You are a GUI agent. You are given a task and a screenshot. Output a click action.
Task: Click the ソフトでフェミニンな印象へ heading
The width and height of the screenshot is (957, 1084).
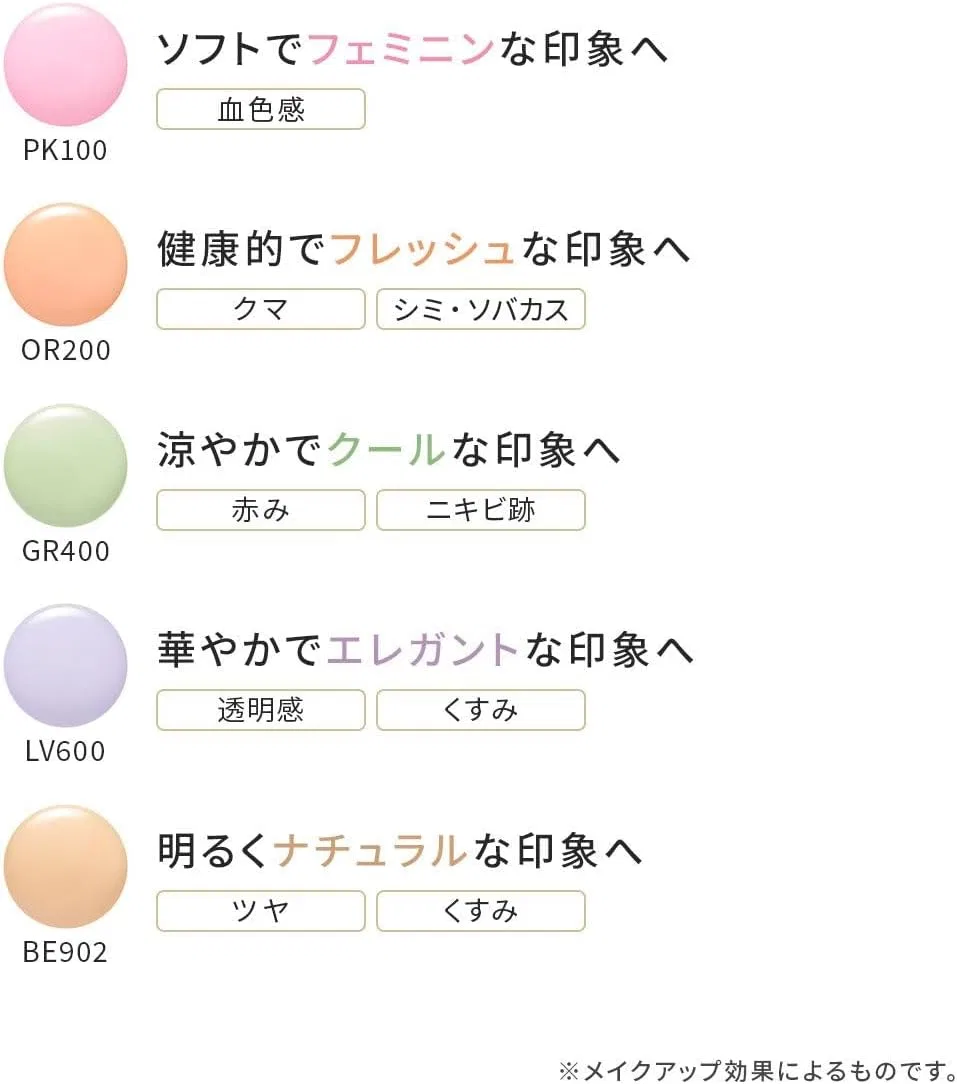pyautogui.click(x=413, y=49)
